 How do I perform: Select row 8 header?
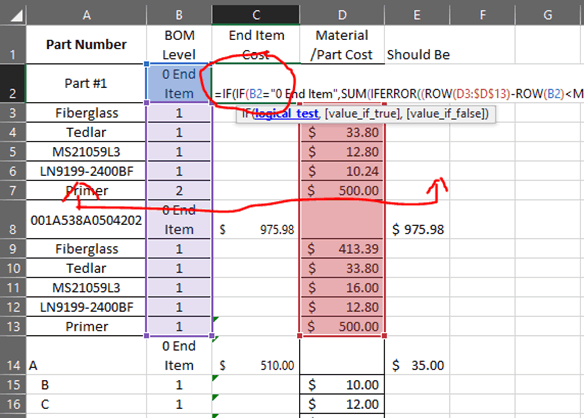click(13, 219)
